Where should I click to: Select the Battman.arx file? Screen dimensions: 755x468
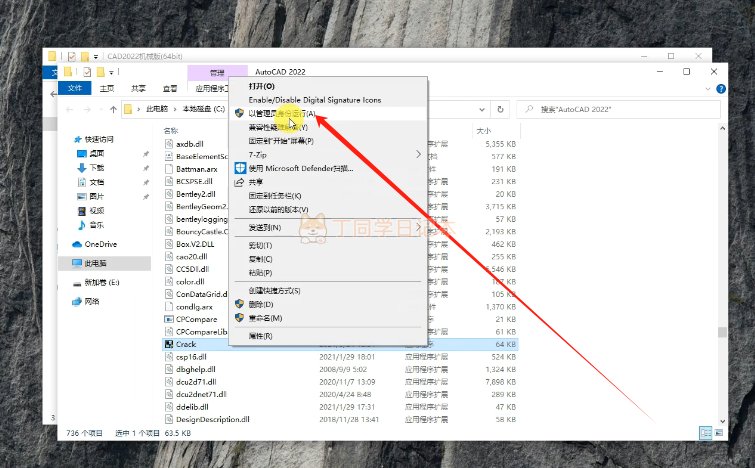[196, 169]
